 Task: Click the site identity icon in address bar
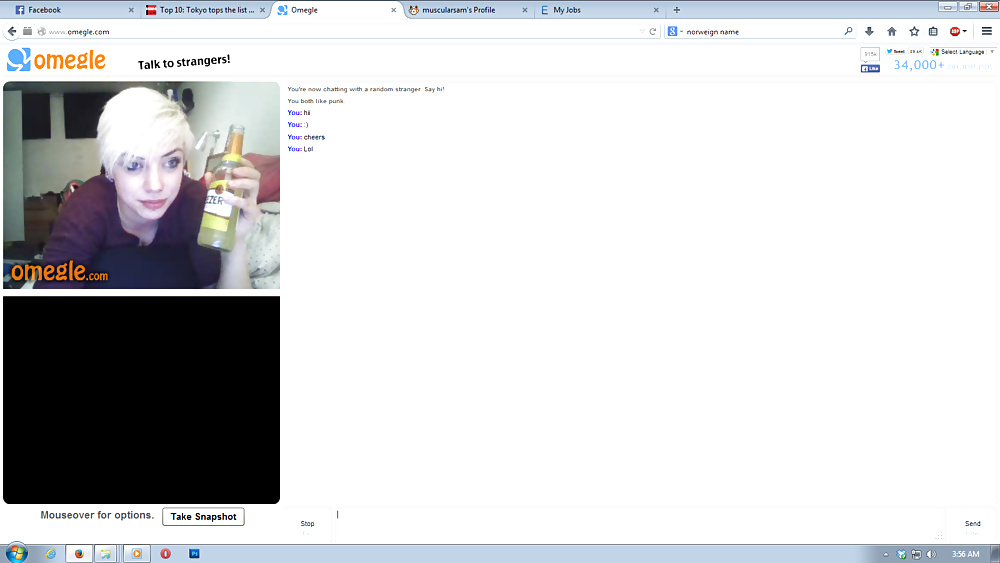[41, 31]
